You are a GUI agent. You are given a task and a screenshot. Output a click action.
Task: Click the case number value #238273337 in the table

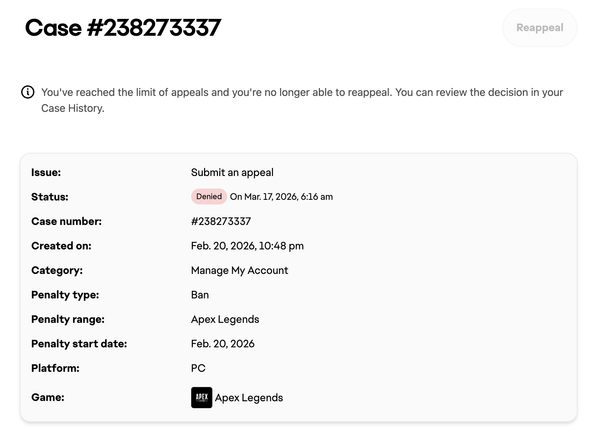click(221, 221)
